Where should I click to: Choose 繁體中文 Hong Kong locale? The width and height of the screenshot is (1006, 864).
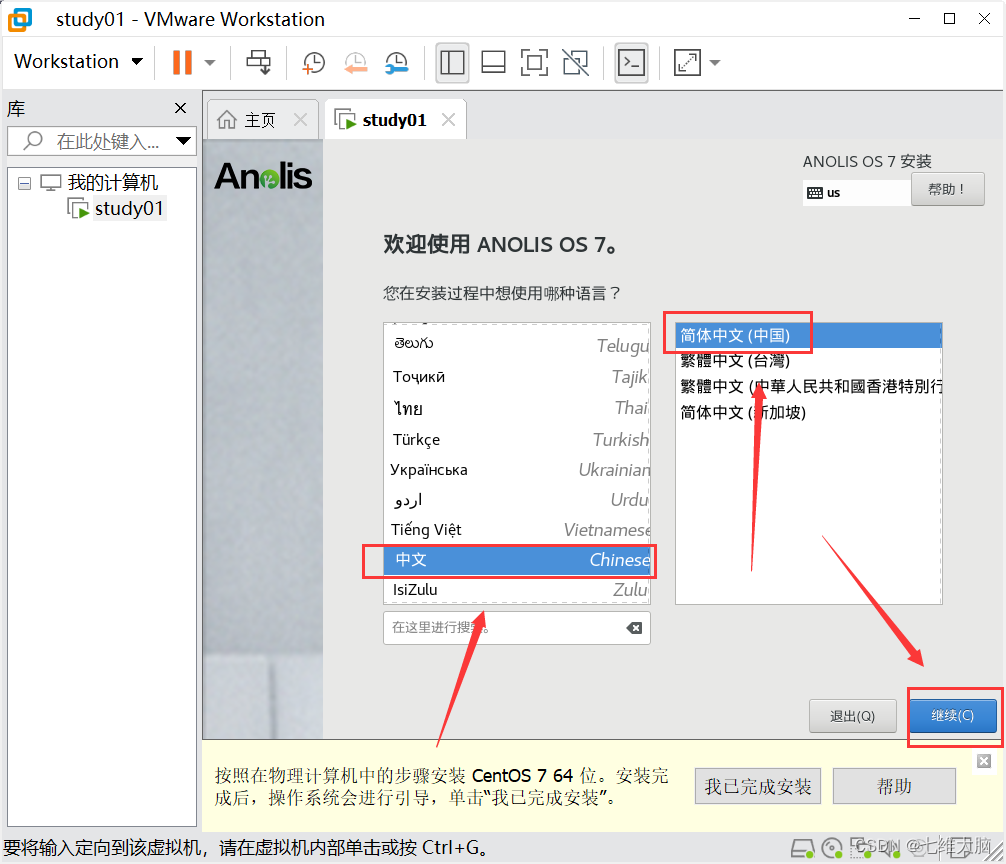pyautogui.click(x=808, y=387)
